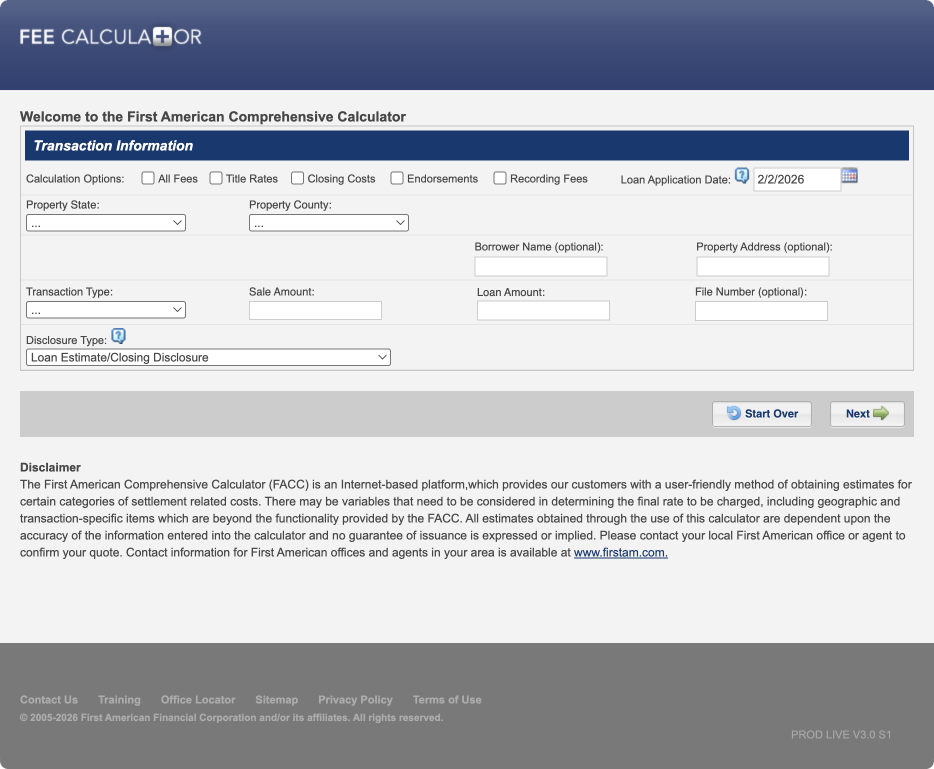Click the Start Over button

tap(762, 413)
